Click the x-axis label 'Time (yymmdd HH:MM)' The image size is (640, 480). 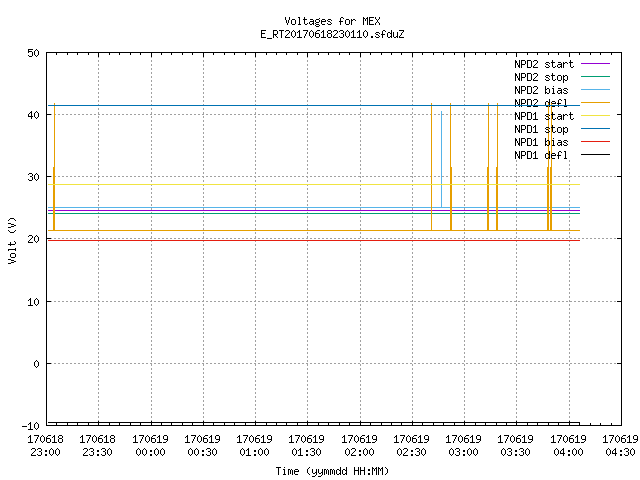click(x=332, y=471)
